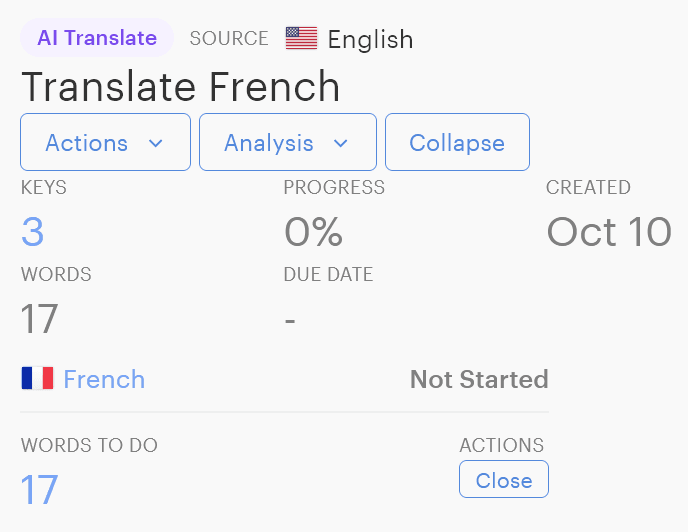The image size is (688, 532).
Task: Open the 3 keys count link
Action: click(33, 232)
